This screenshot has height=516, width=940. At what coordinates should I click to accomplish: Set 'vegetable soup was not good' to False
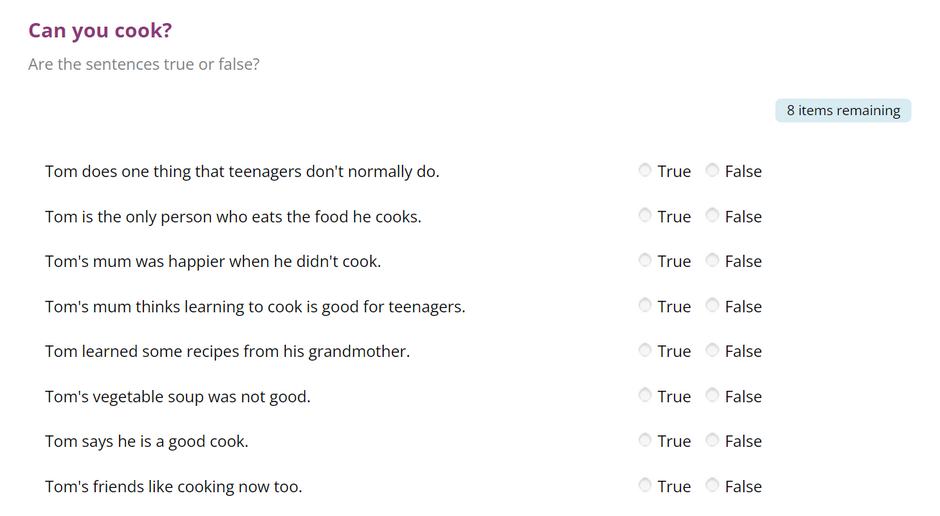(712, 396)
